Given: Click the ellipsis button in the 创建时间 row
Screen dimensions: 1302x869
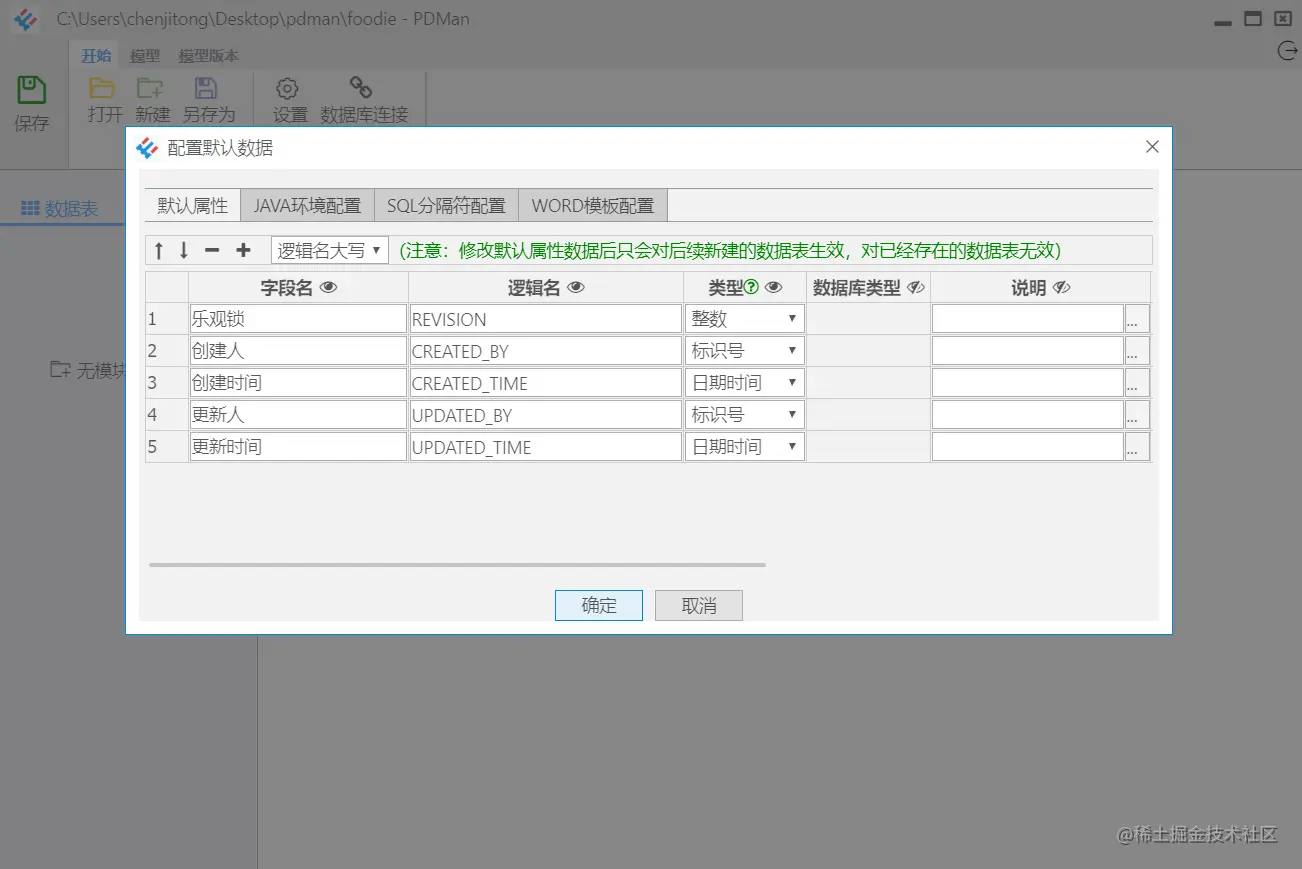Looking at the screenshot, I should tap(1137, 383).
